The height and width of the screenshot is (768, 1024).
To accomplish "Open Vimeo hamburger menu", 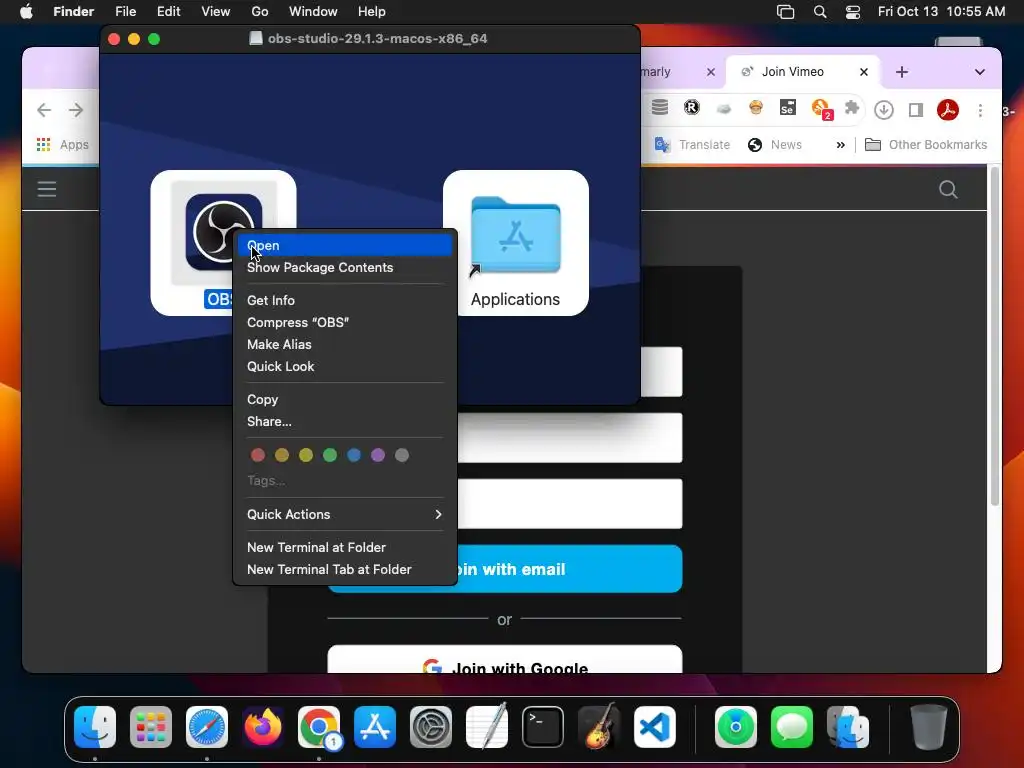I will [46, 189].
